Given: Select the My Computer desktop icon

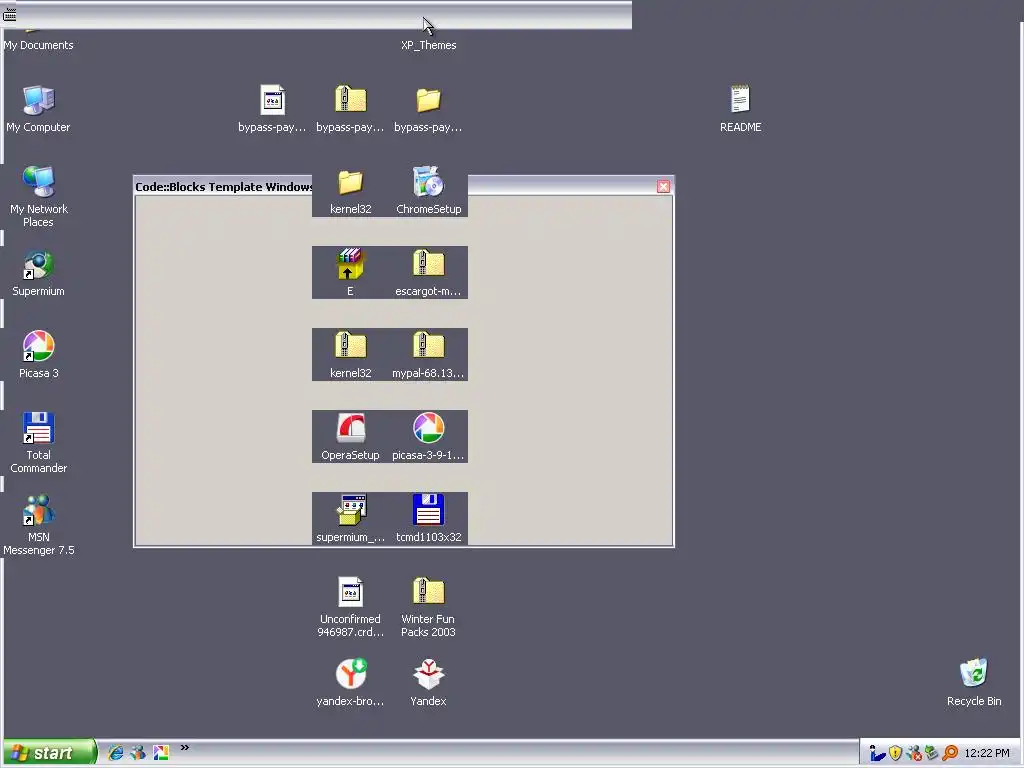Looking at the screenshot, I should (39, 101).
